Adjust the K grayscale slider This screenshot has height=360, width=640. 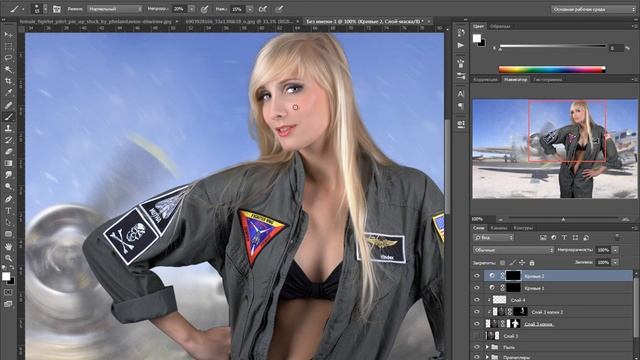coord(553,47)
